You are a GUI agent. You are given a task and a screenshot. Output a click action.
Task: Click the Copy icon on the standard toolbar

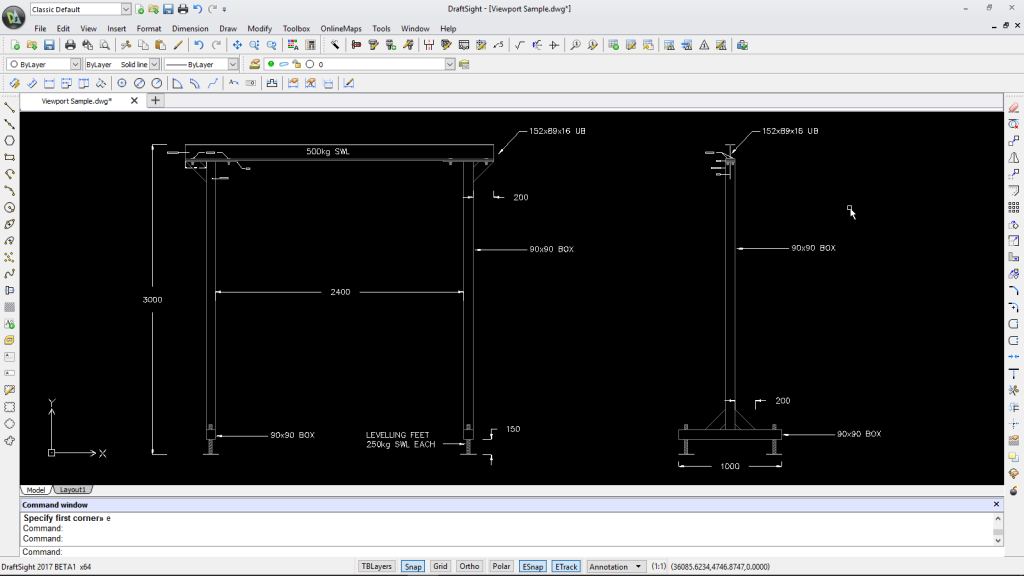pyautogui.click(x=141, y=45)
